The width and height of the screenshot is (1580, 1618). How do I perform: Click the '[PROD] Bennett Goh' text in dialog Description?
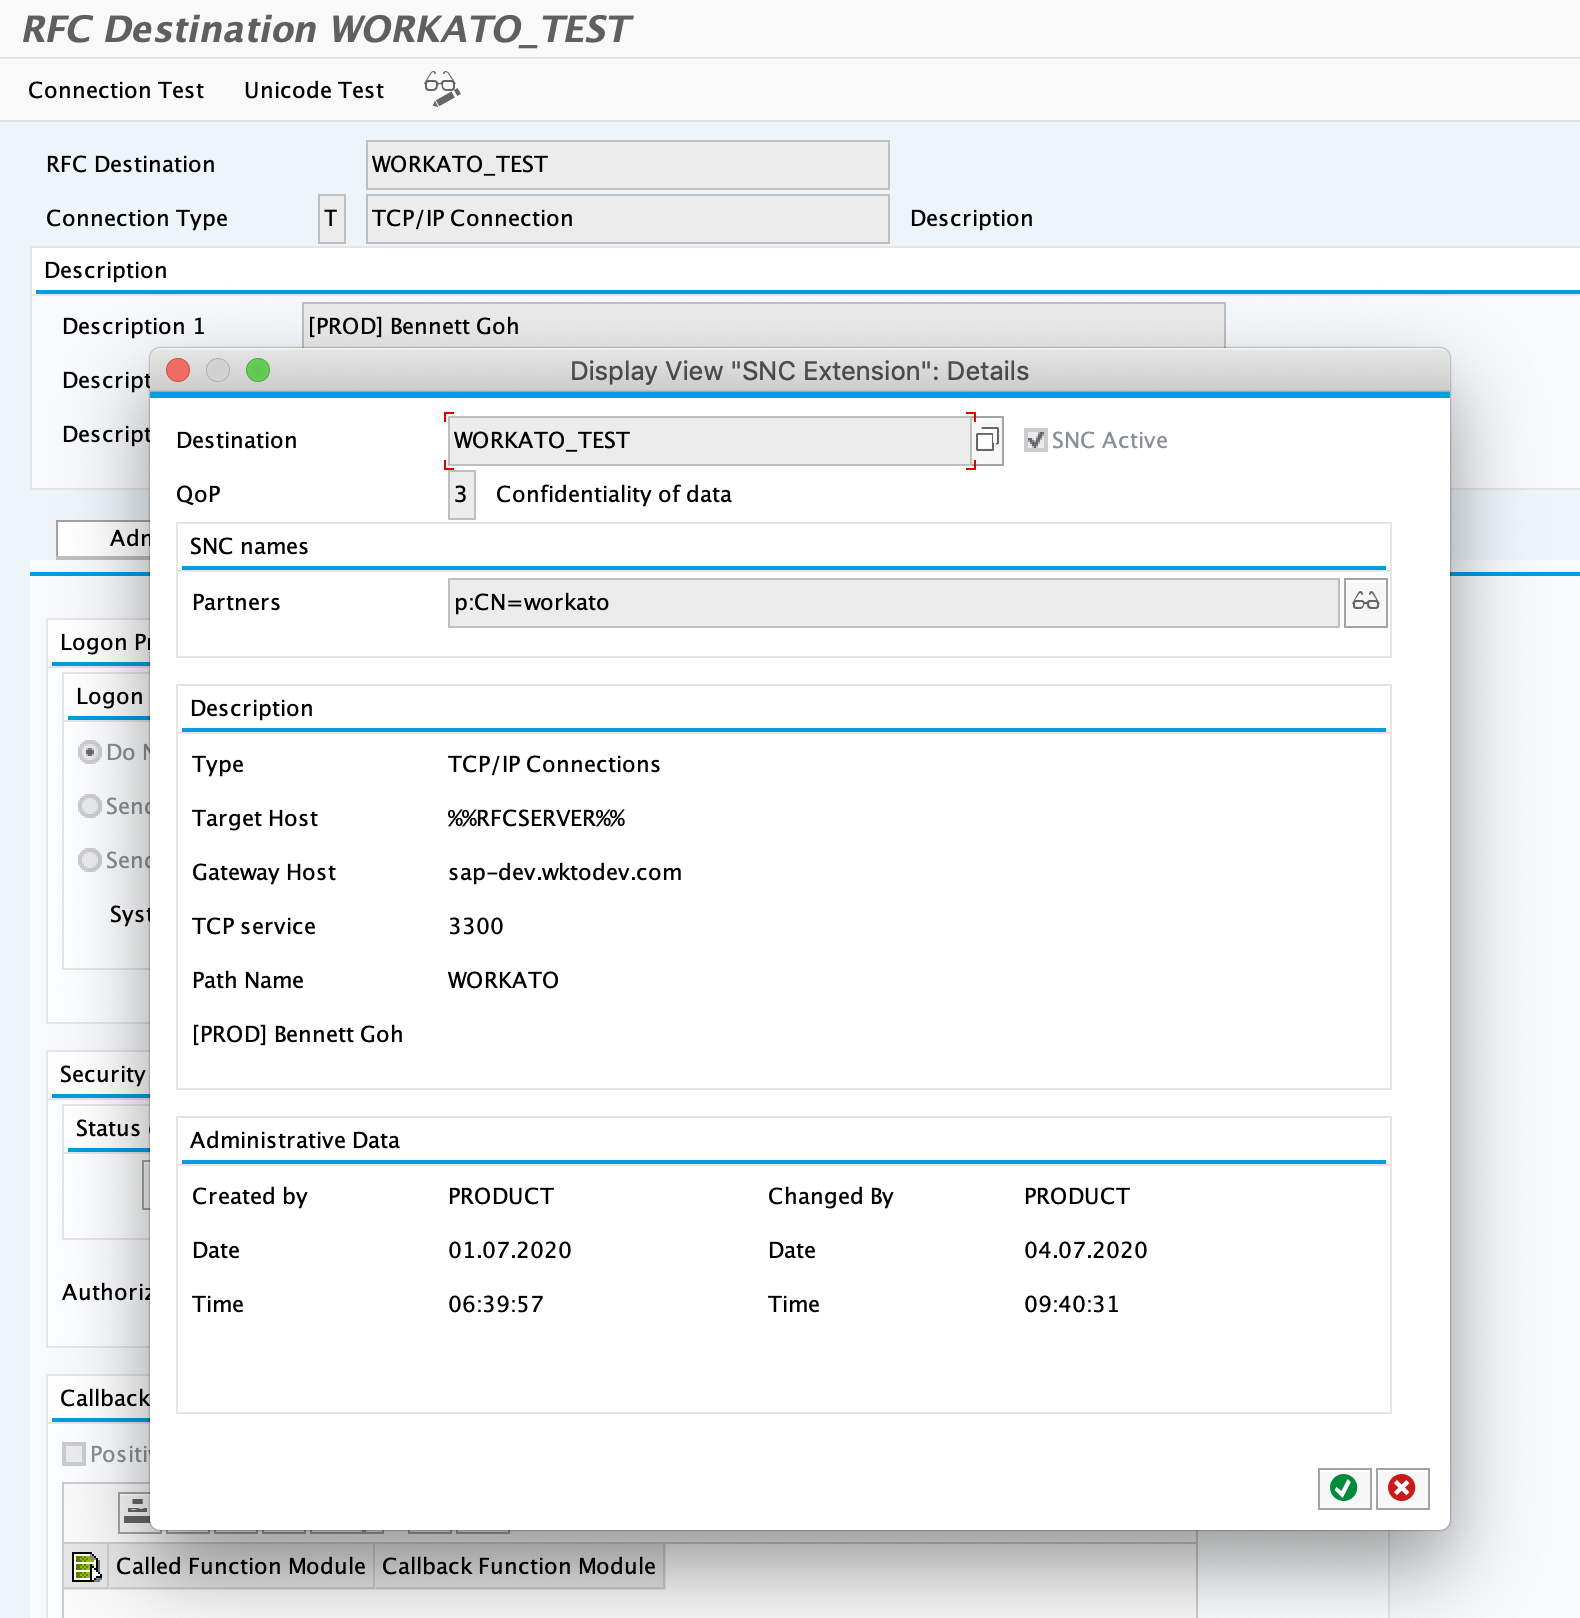(x=297, y=1034)
